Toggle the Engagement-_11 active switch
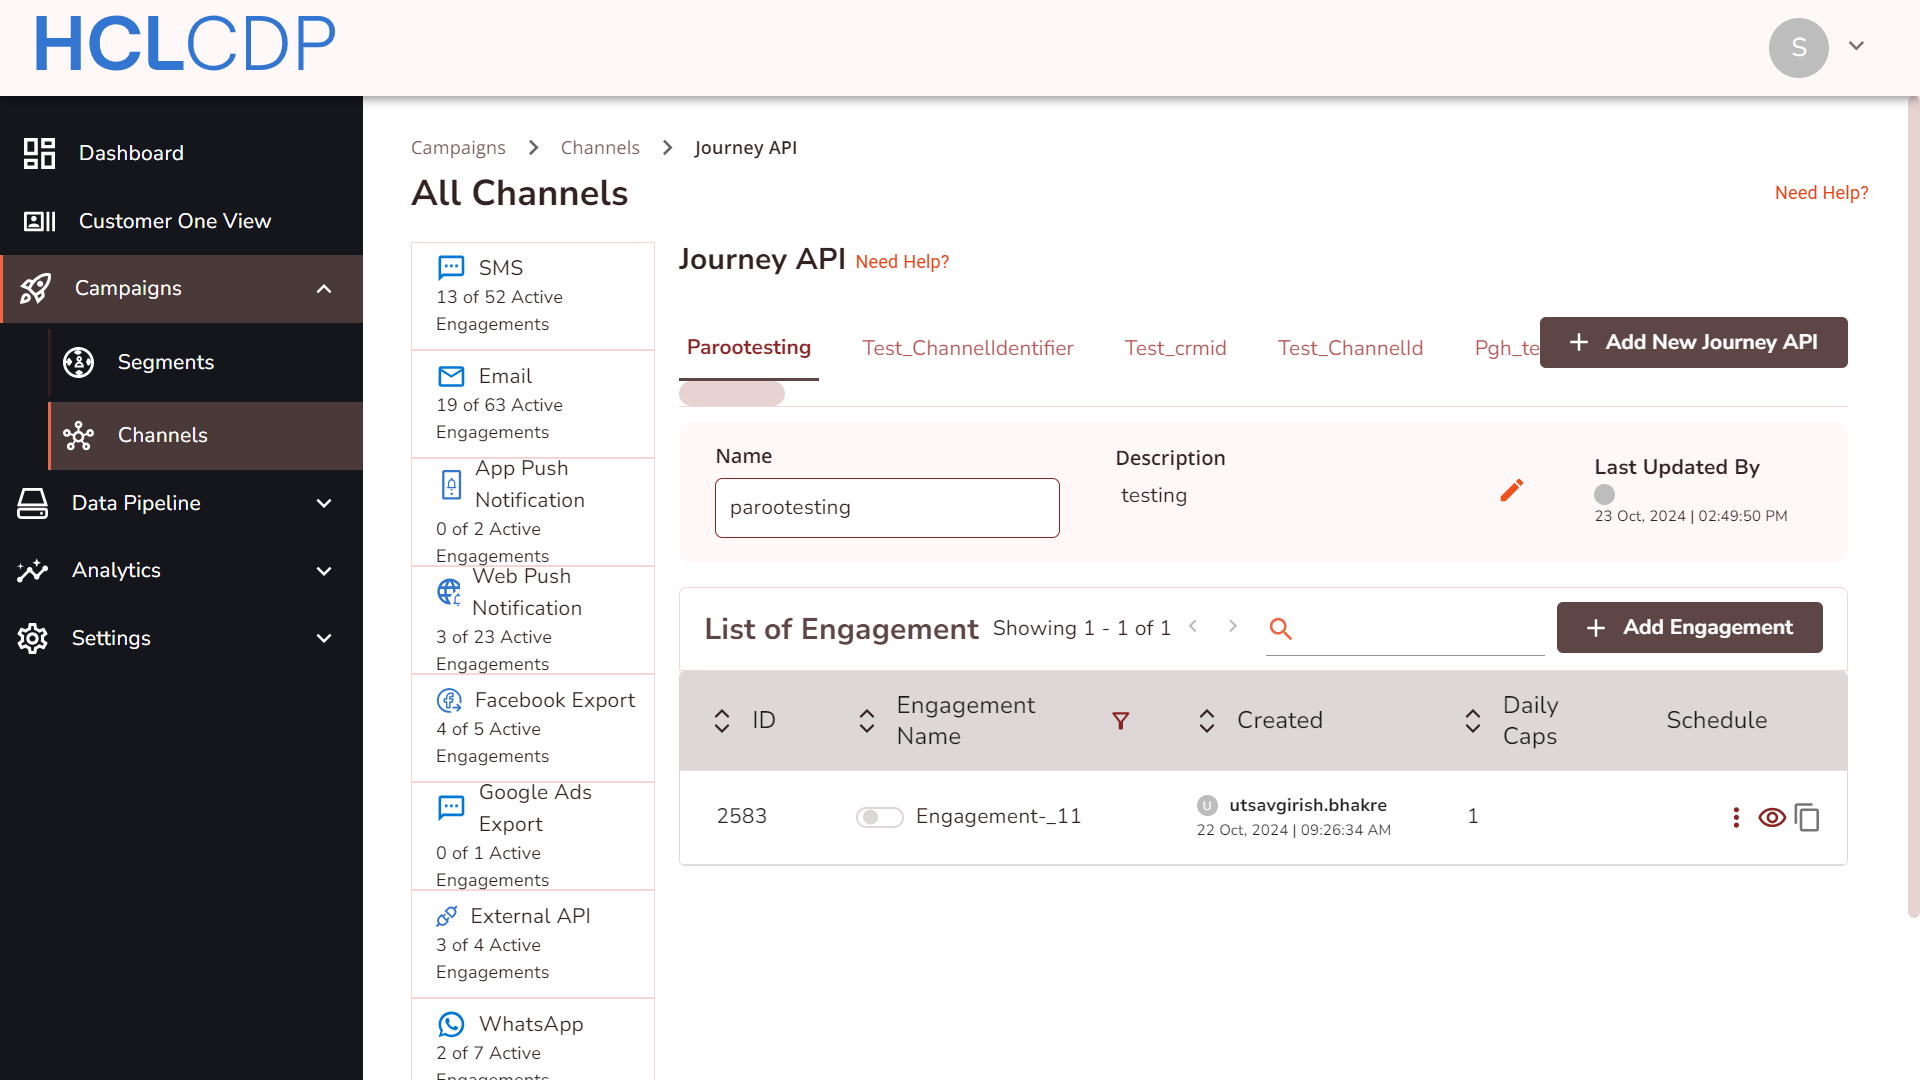This screenshot has height=1080, width=1920. [879, 817]
